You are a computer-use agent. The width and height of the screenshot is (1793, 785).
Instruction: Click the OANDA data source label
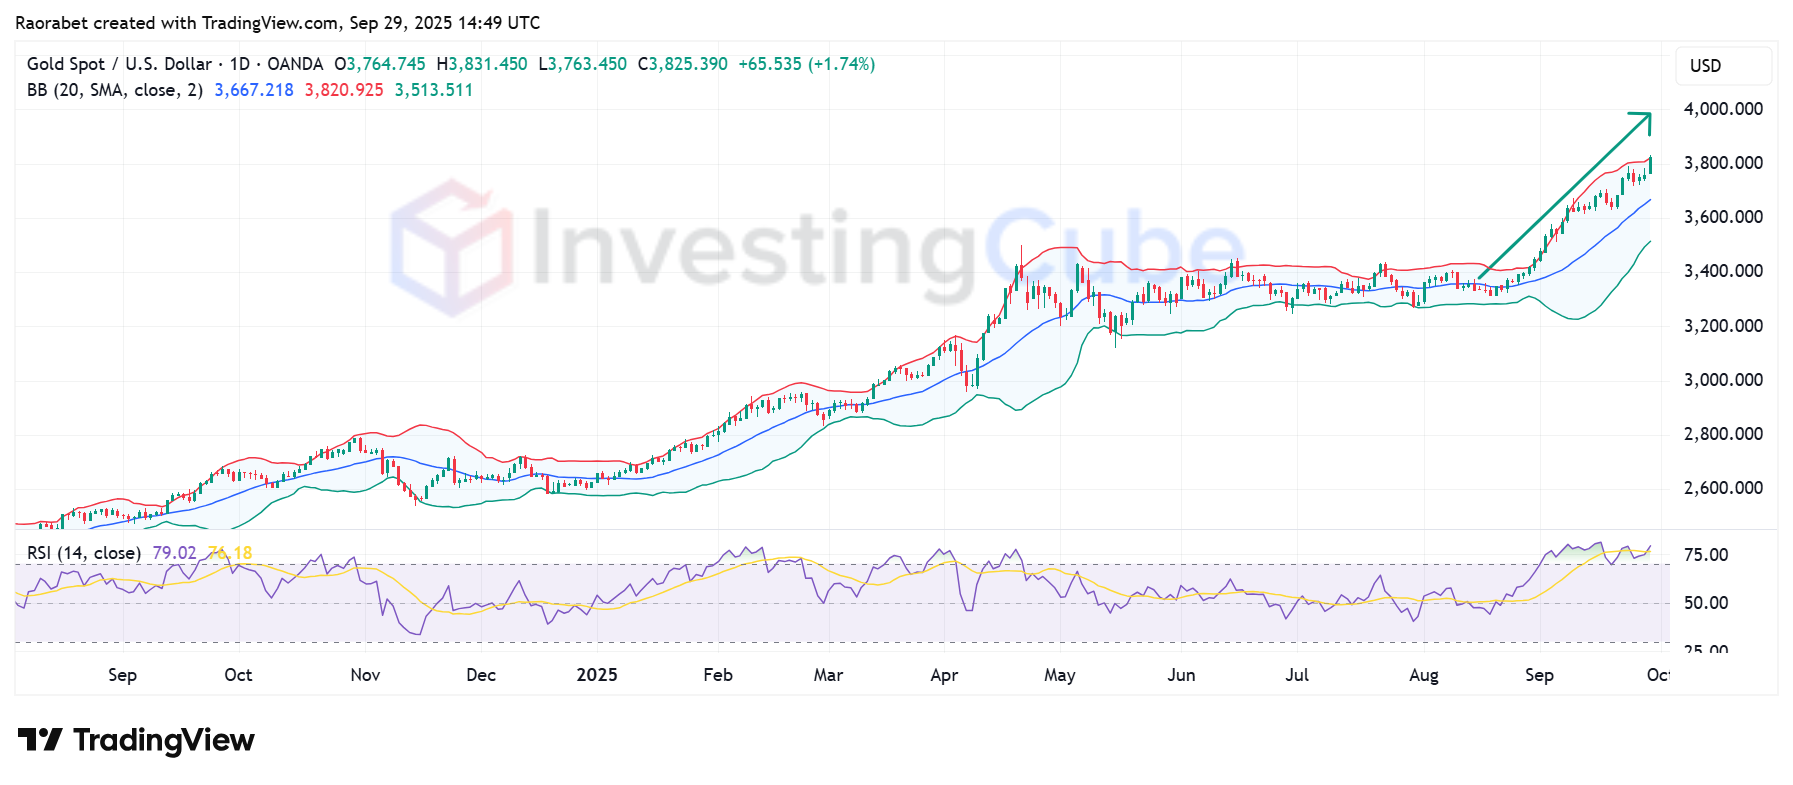click(x=295, y=64)
